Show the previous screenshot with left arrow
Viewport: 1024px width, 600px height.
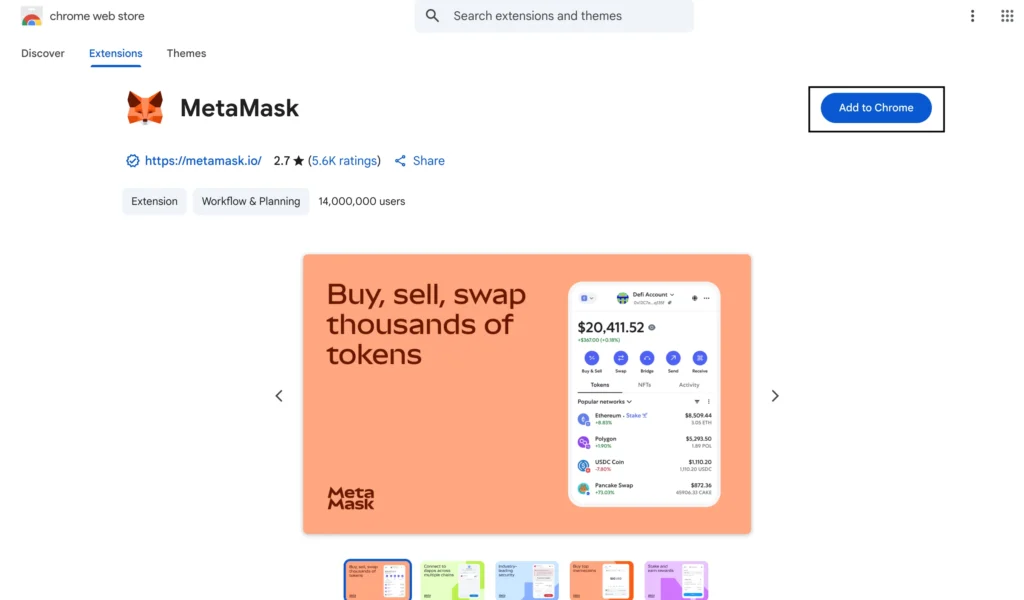pyautogui.click(x=279, y=396)
